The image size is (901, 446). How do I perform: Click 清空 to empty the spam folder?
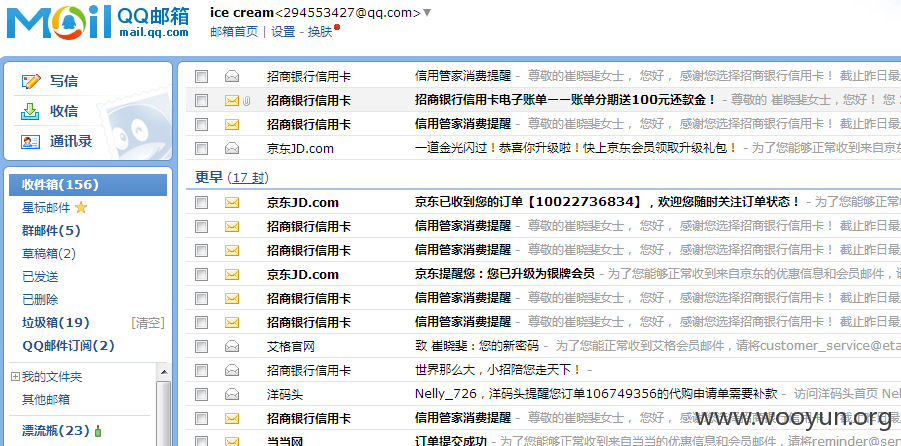tap(148, 322)
